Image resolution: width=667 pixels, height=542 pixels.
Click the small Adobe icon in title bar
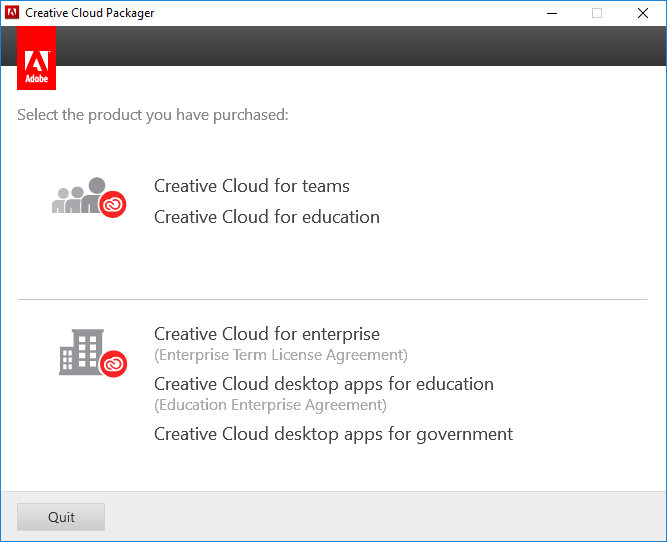point(12,13)
